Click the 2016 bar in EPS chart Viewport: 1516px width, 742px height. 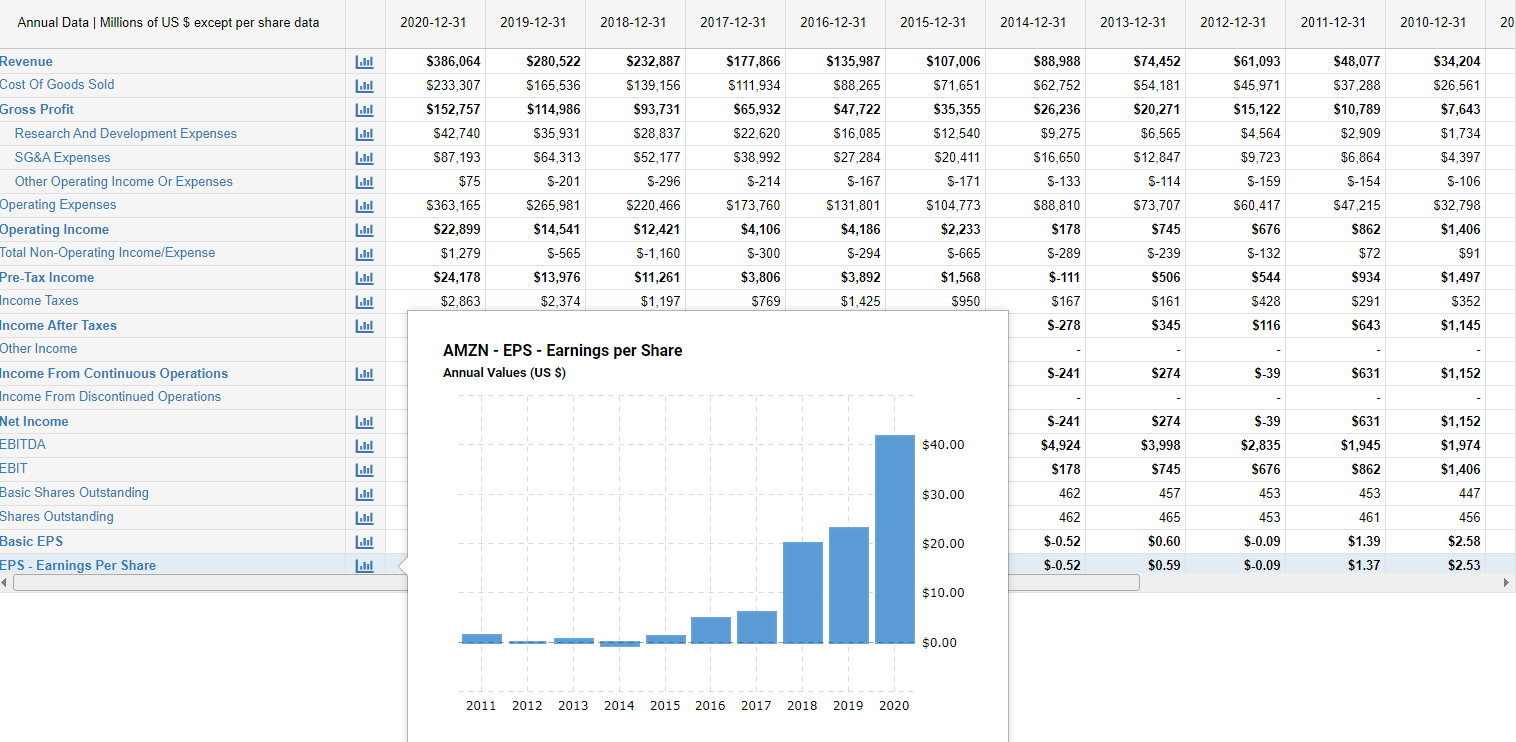[711, 629]
